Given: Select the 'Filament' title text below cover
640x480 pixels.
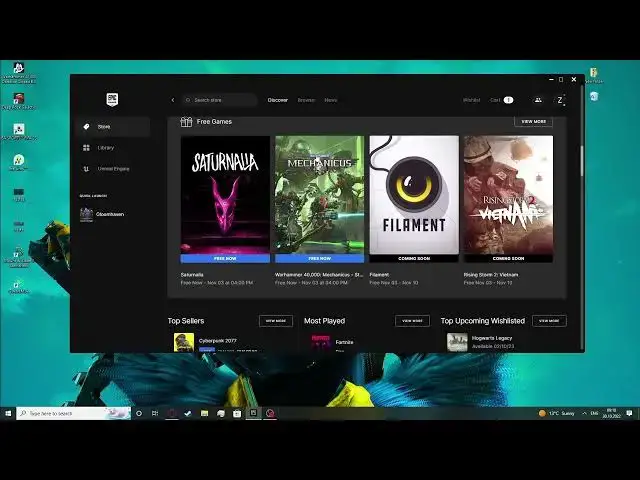Looking at the screenshot, I should coord(379,275).
